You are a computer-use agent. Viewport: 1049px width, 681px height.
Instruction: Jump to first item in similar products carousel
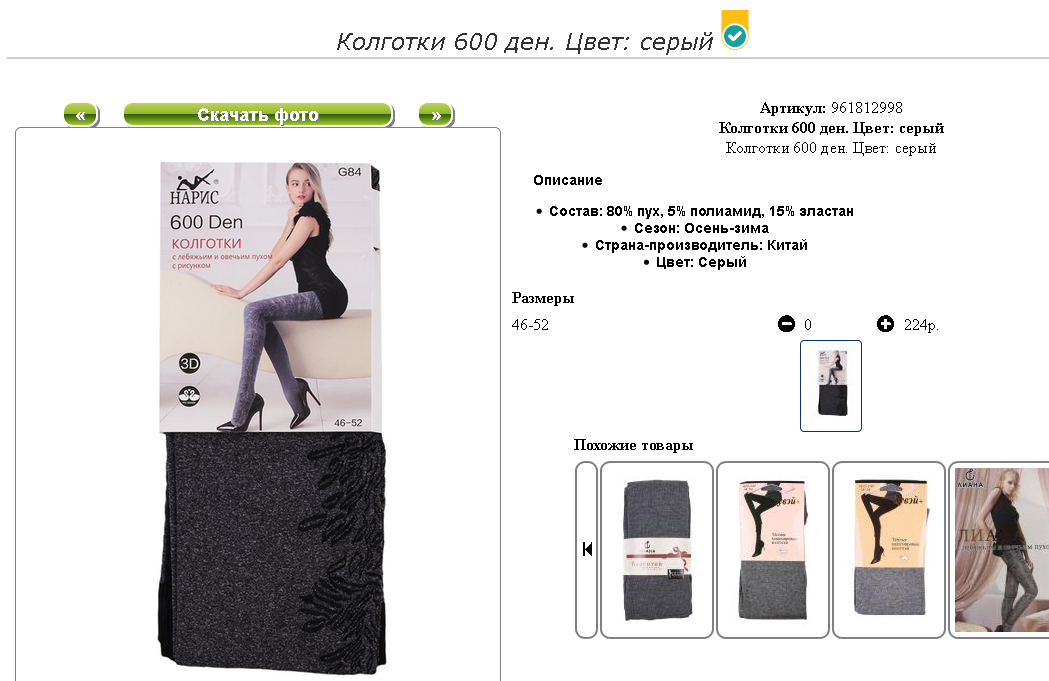click(587, 549)
